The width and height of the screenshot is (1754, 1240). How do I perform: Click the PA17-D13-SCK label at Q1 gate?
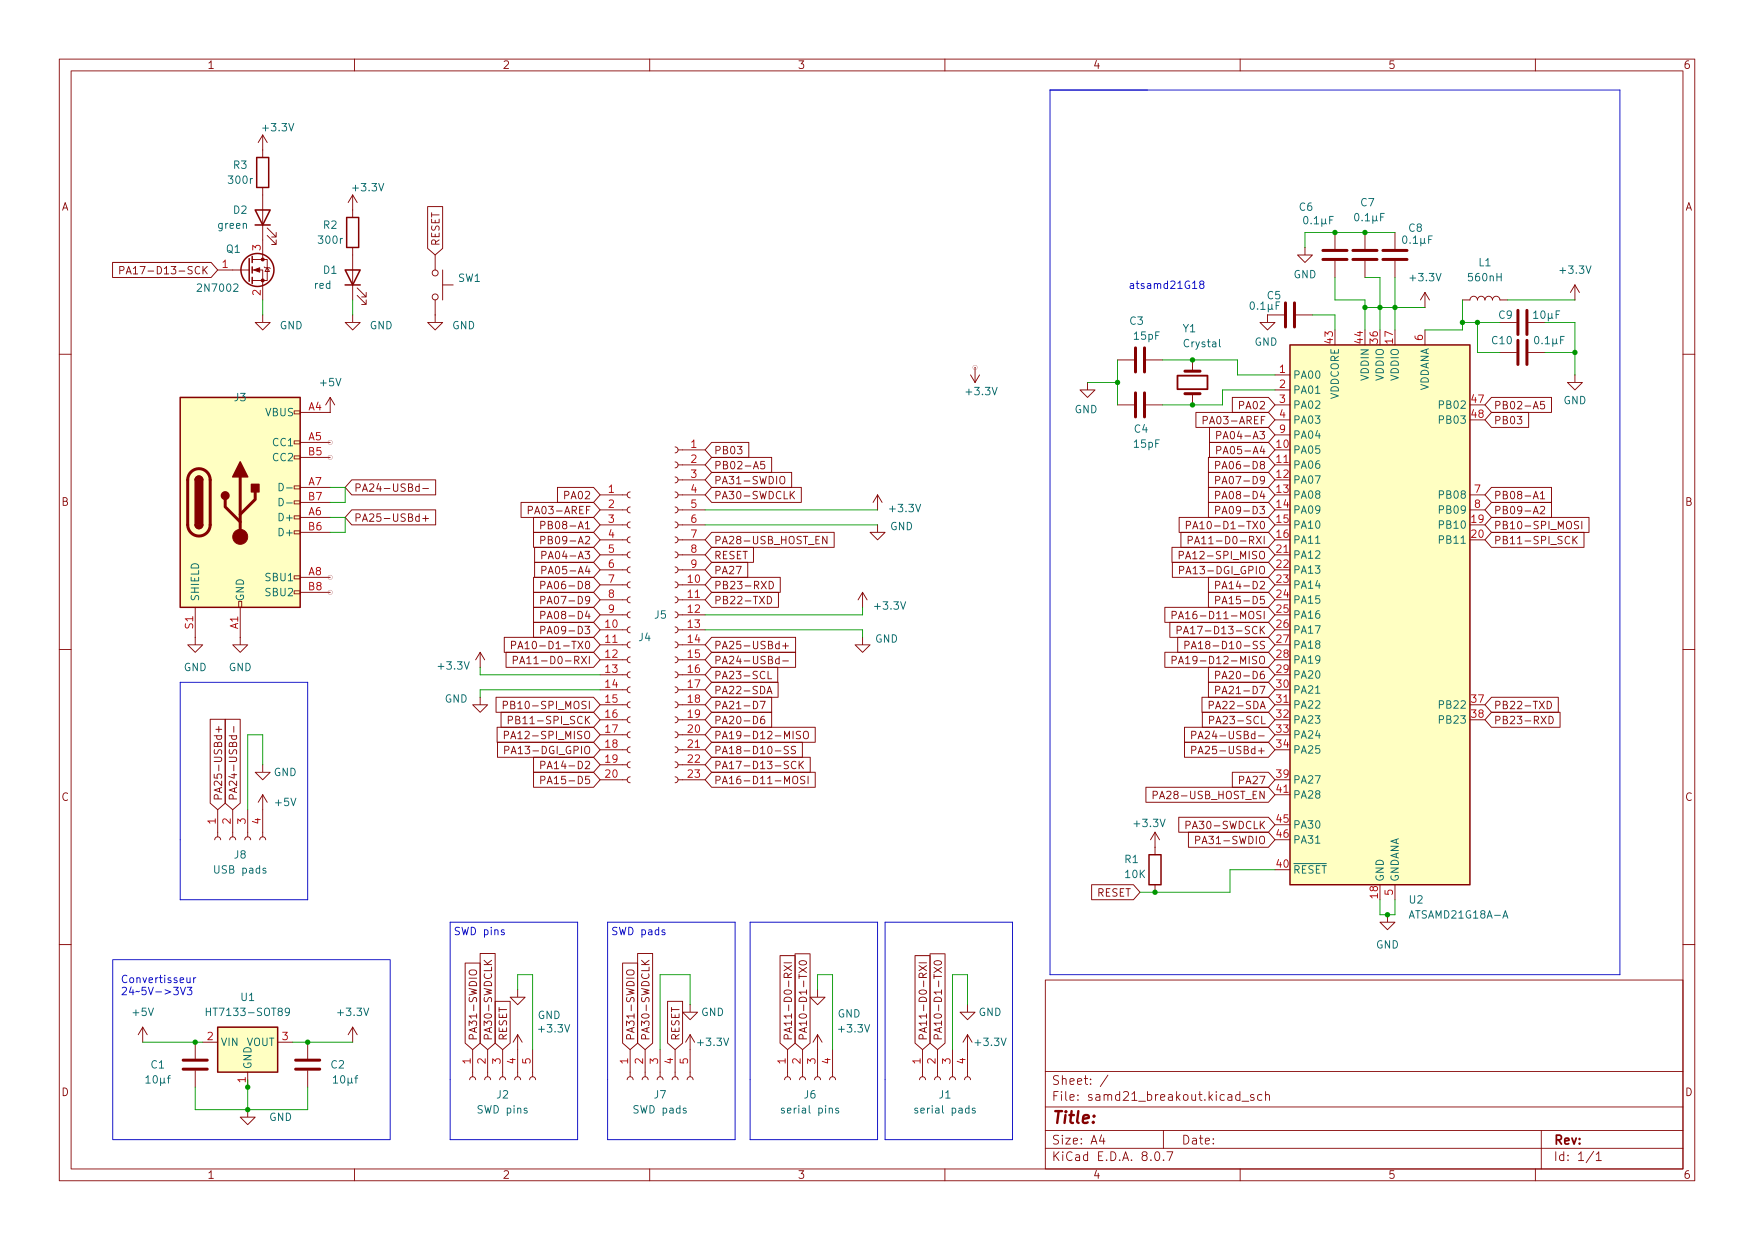[x=165, y=270]
